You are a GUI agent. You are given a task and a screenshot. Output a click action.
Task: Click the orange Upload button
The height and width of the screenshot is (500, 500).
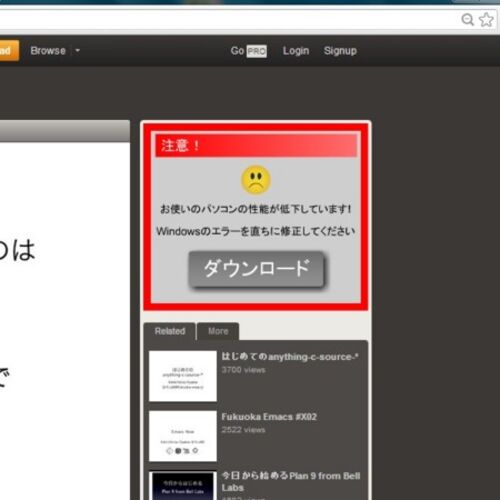[x=9, y=51]
